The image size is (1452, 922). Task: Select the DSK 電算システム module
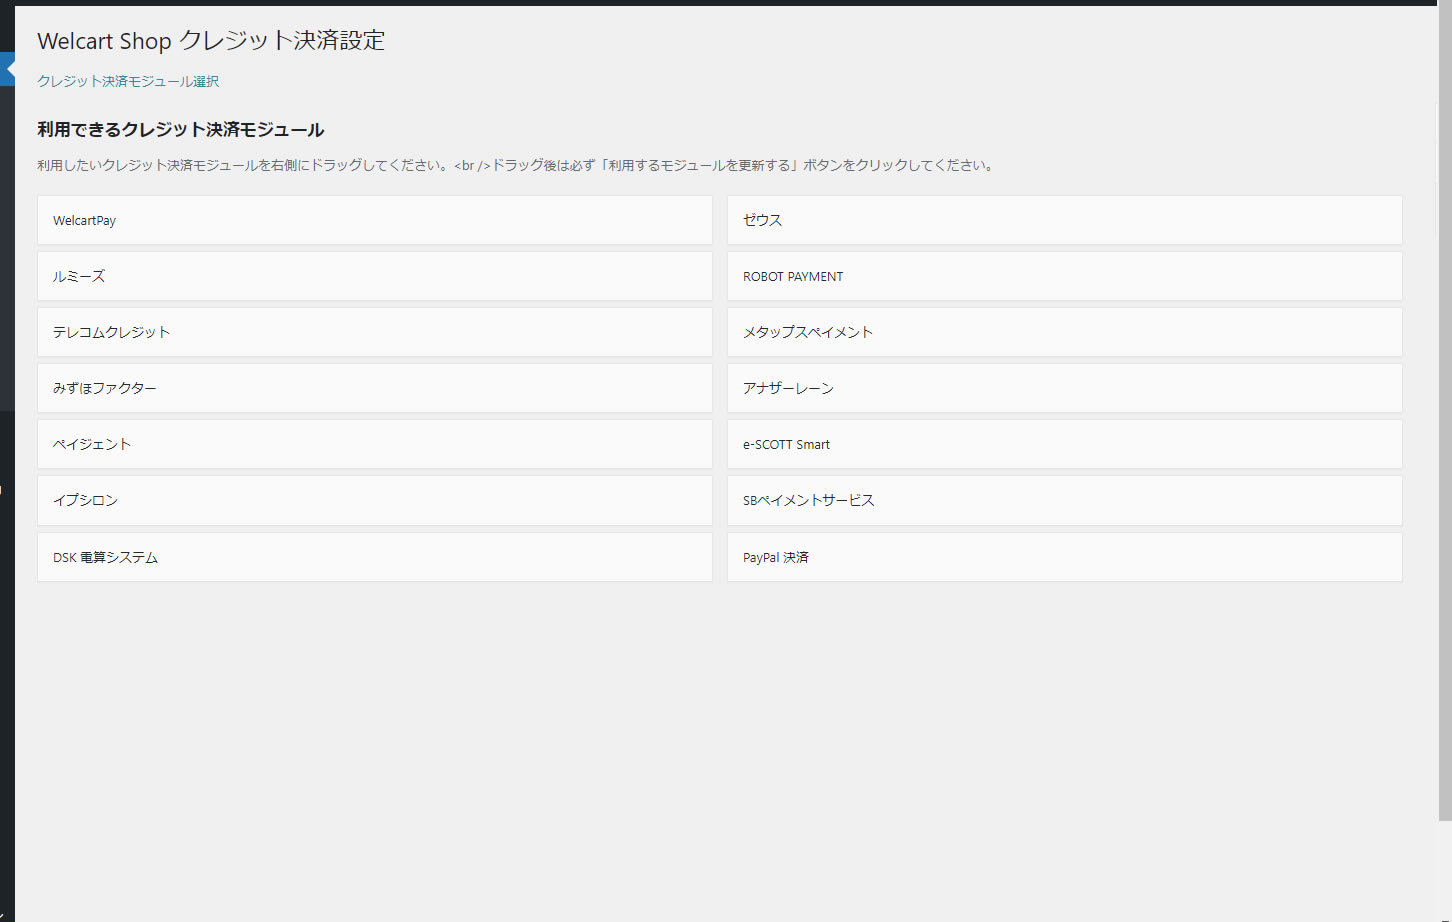(375, 557)
